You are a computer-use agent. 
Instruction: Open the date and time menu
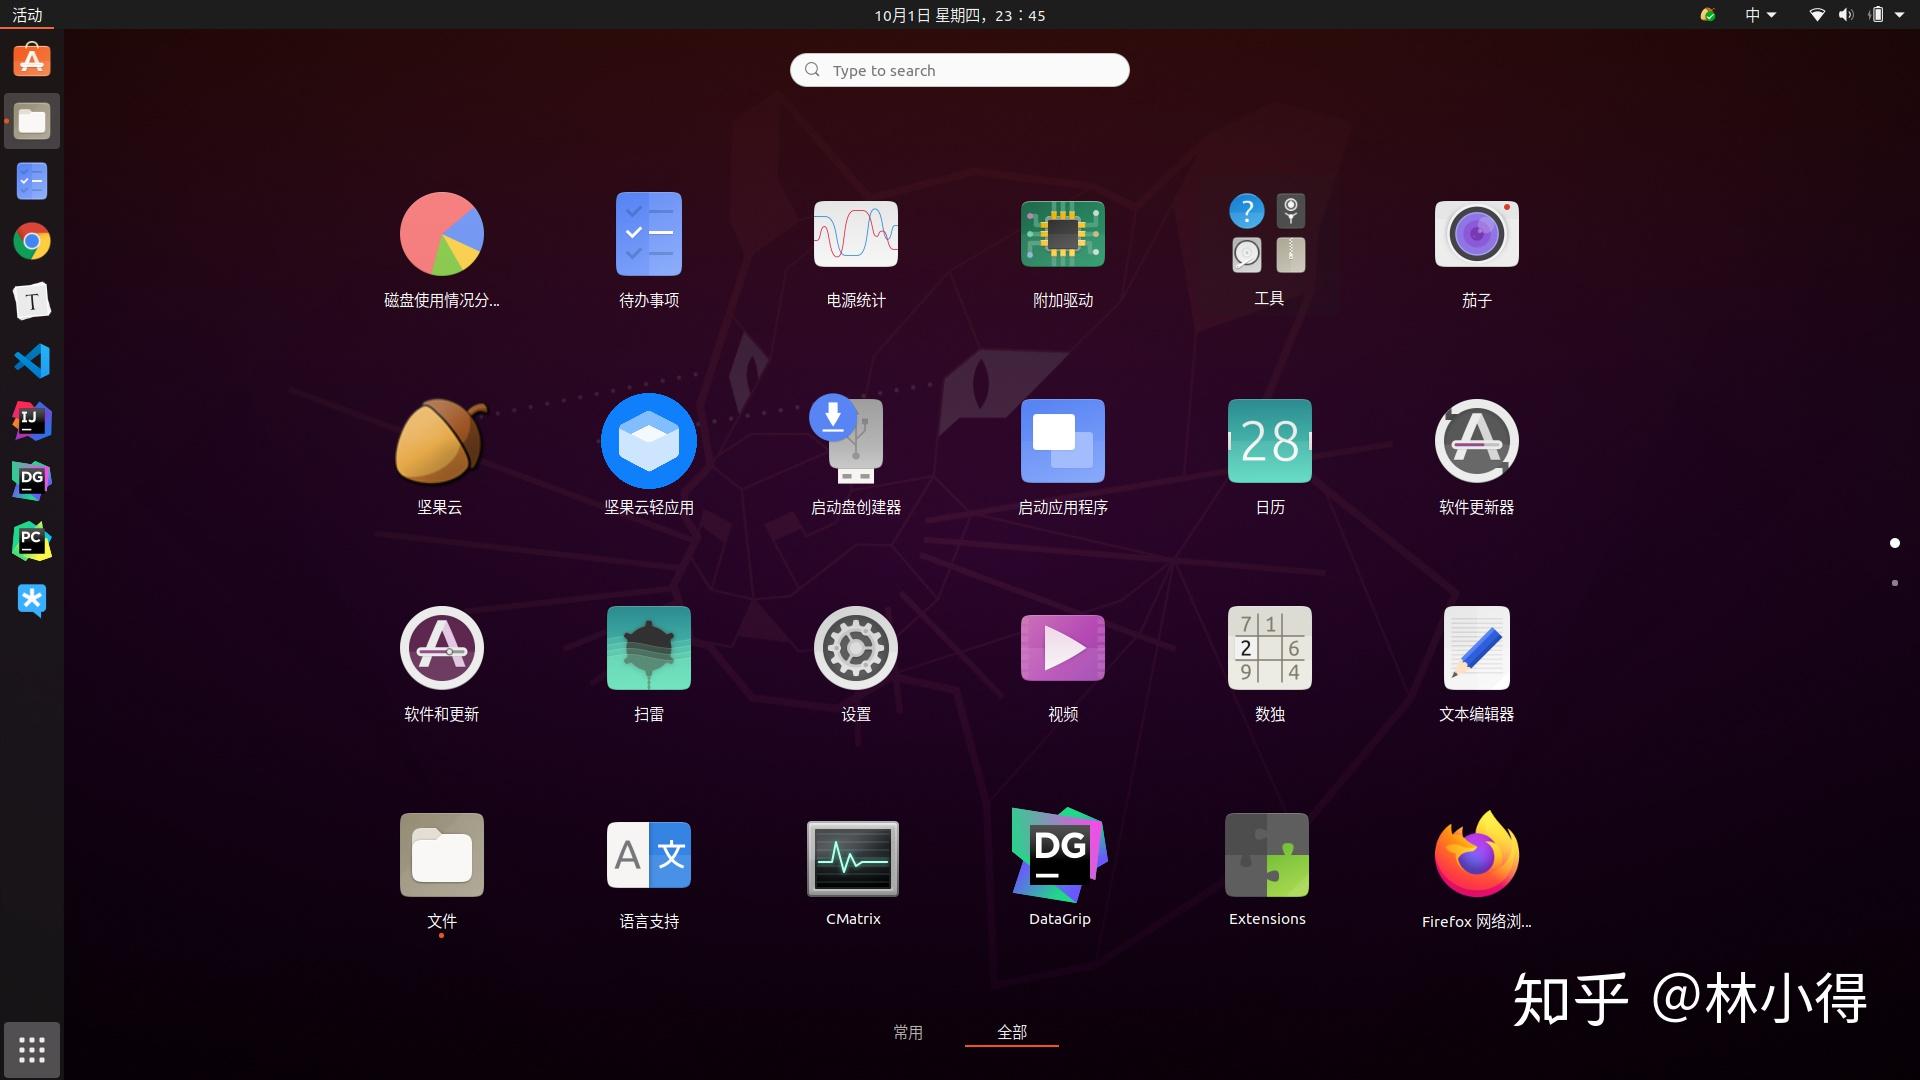pos(960,15)
